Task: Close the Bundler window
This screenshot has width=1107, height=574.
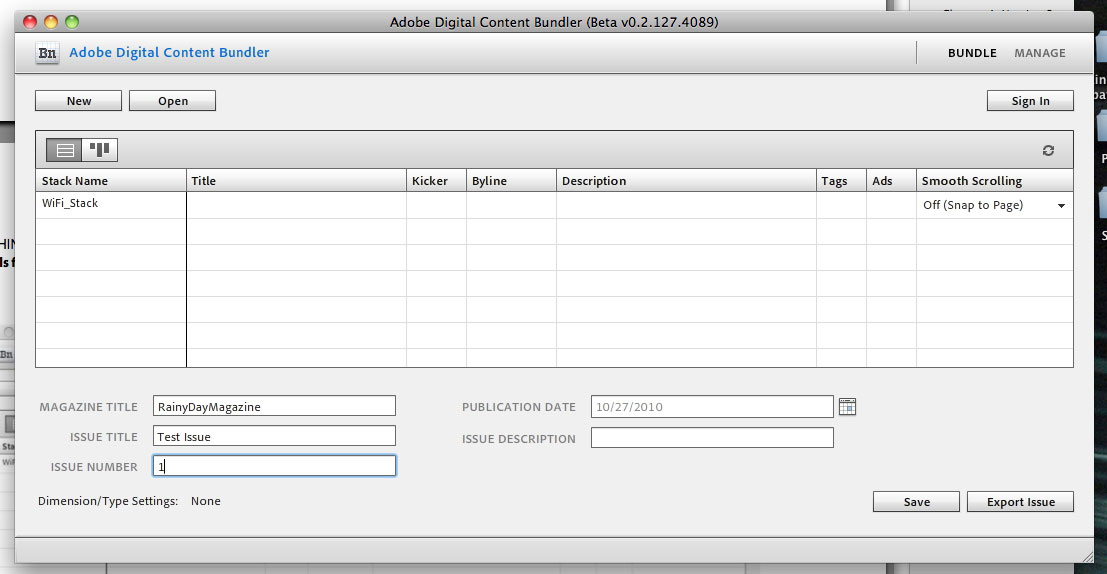Action: click(x=30, y=22)
